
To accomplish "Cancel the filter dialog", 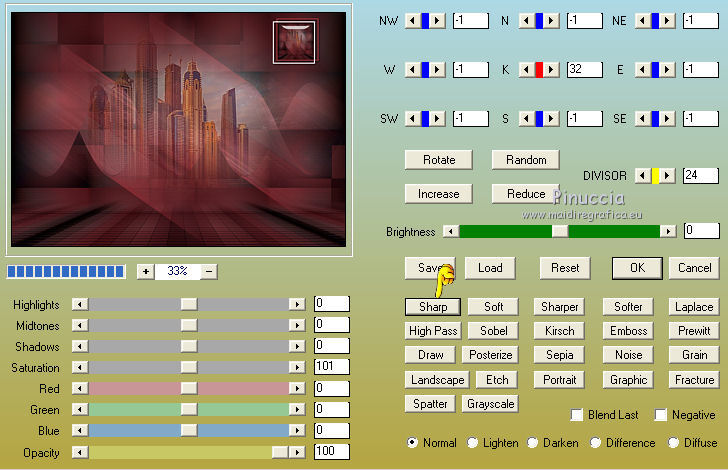I will coord(695,268).
